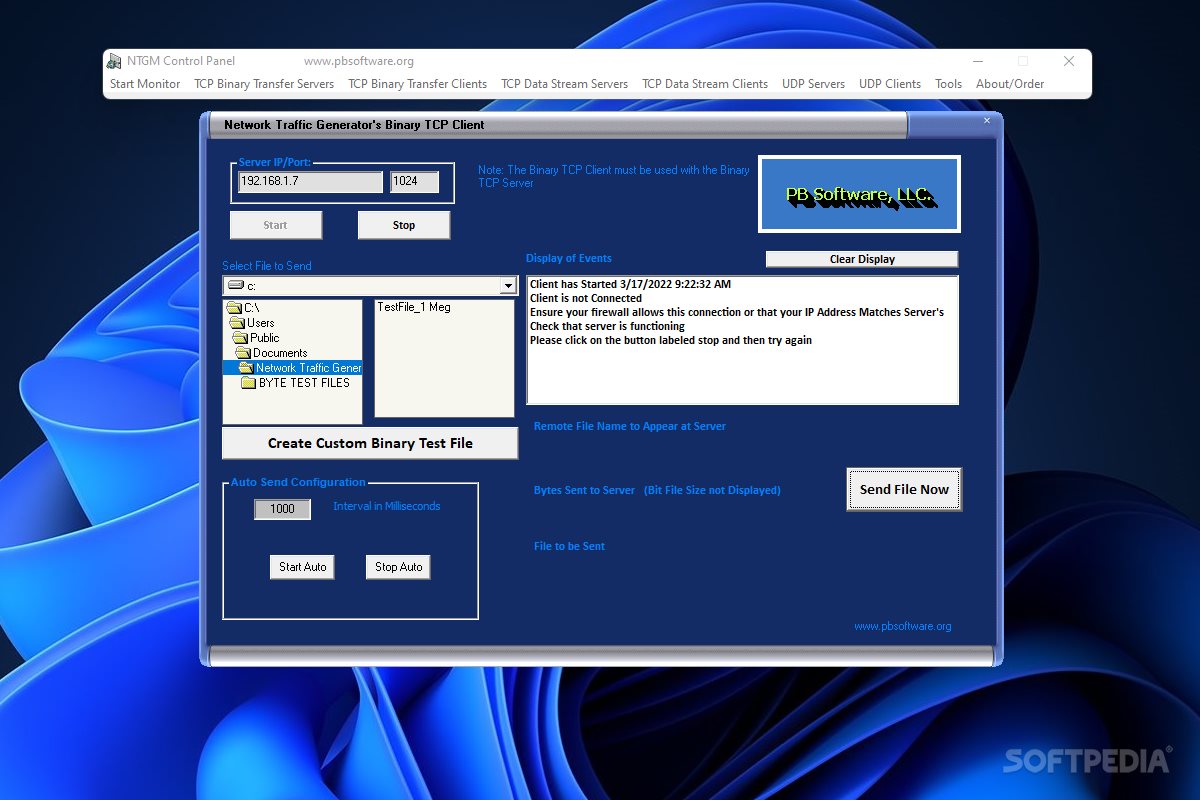Select the Network Traffic Gener folder row

click(293, 368)
